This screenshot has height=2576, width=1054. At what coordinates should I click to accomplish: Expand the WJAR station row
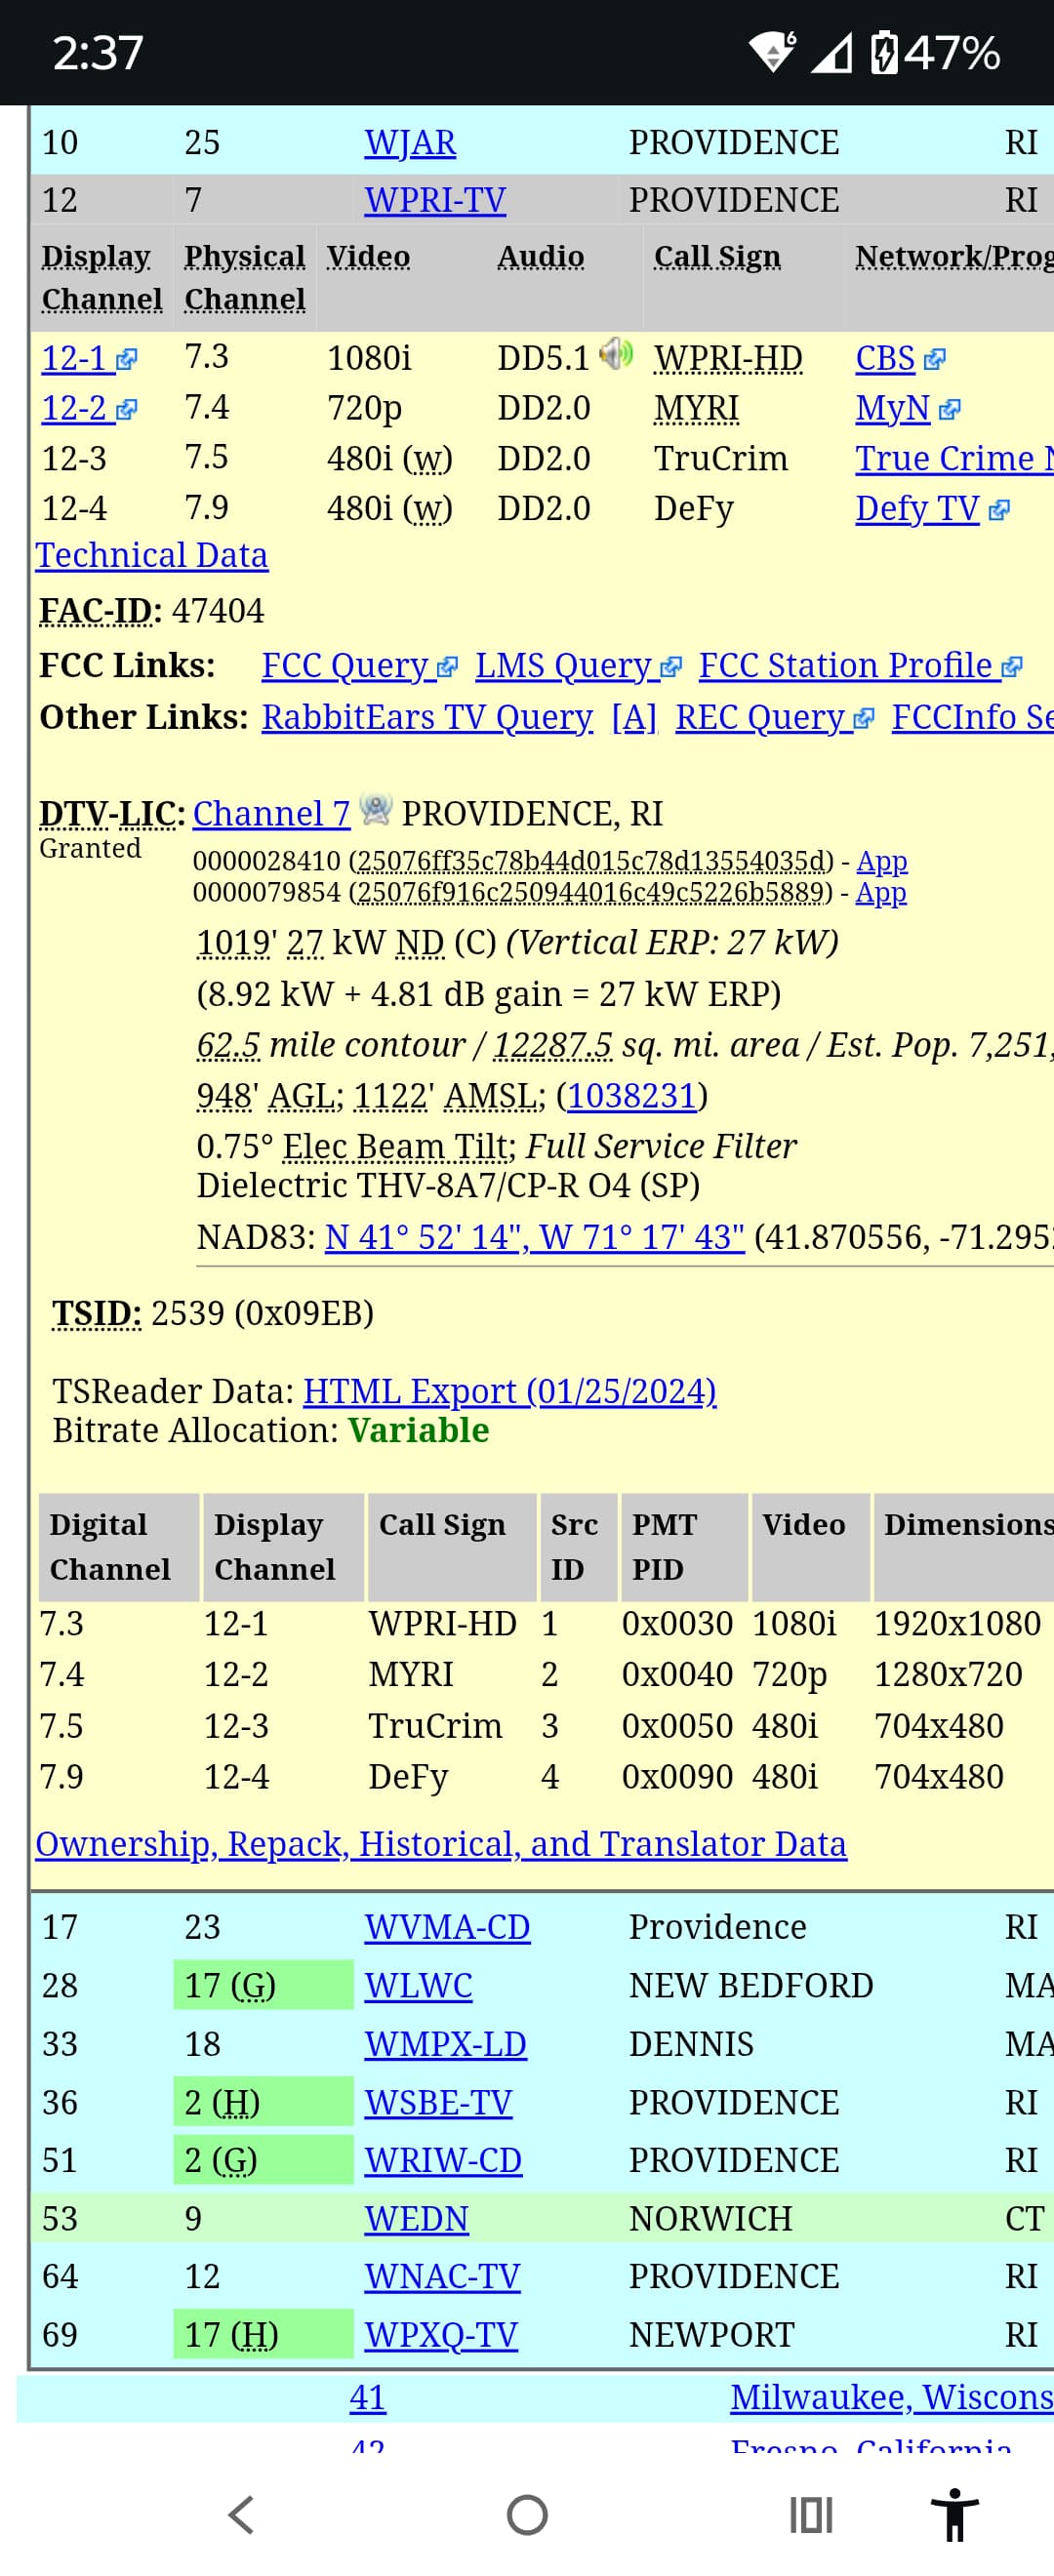(x=410, y=142)
